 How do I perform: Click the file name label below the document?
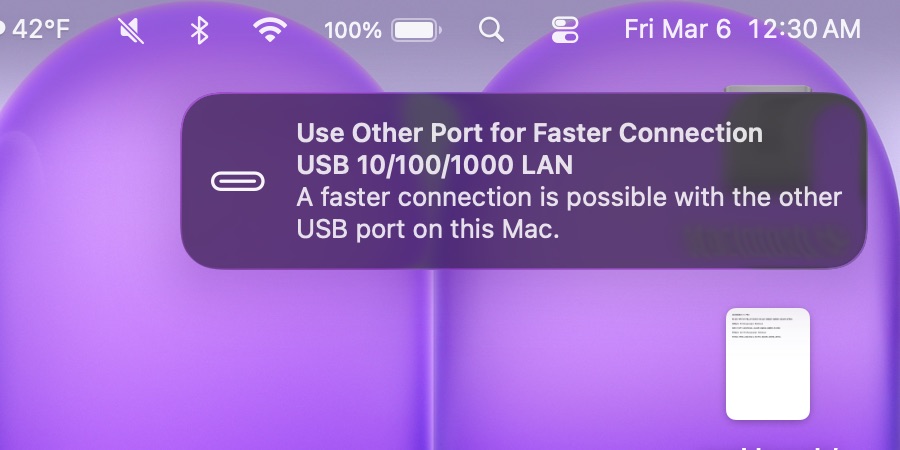tap(786, 446)
